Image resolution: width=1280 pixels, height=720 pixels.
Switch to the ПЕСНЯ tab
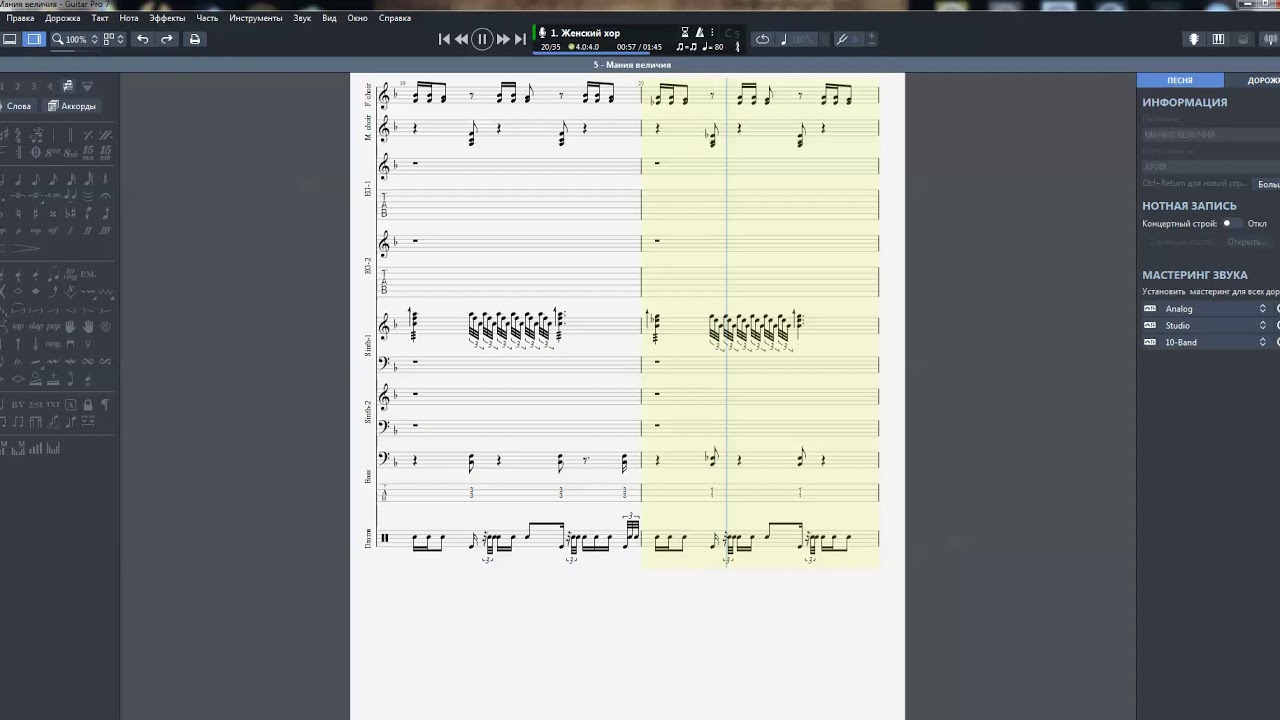tap(1180, 80)
